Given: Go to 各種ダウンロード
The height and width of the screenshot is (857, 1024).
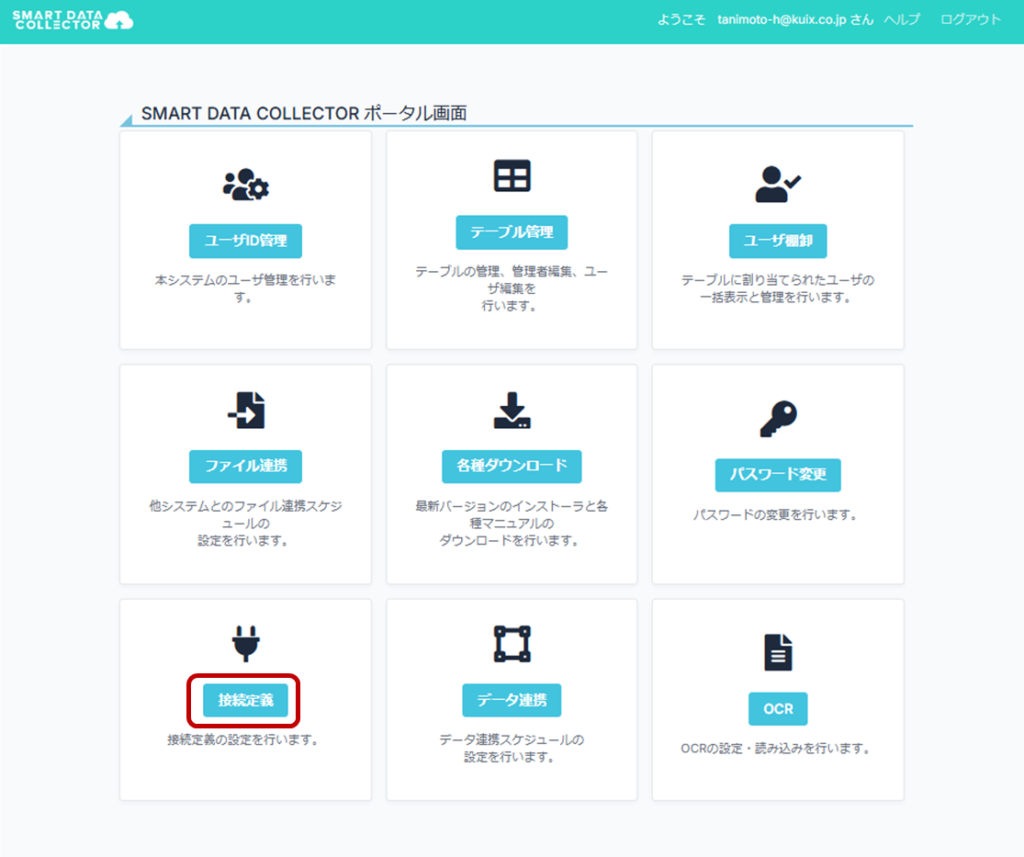Looking at the screenshot, I should [x=512, y=466].
